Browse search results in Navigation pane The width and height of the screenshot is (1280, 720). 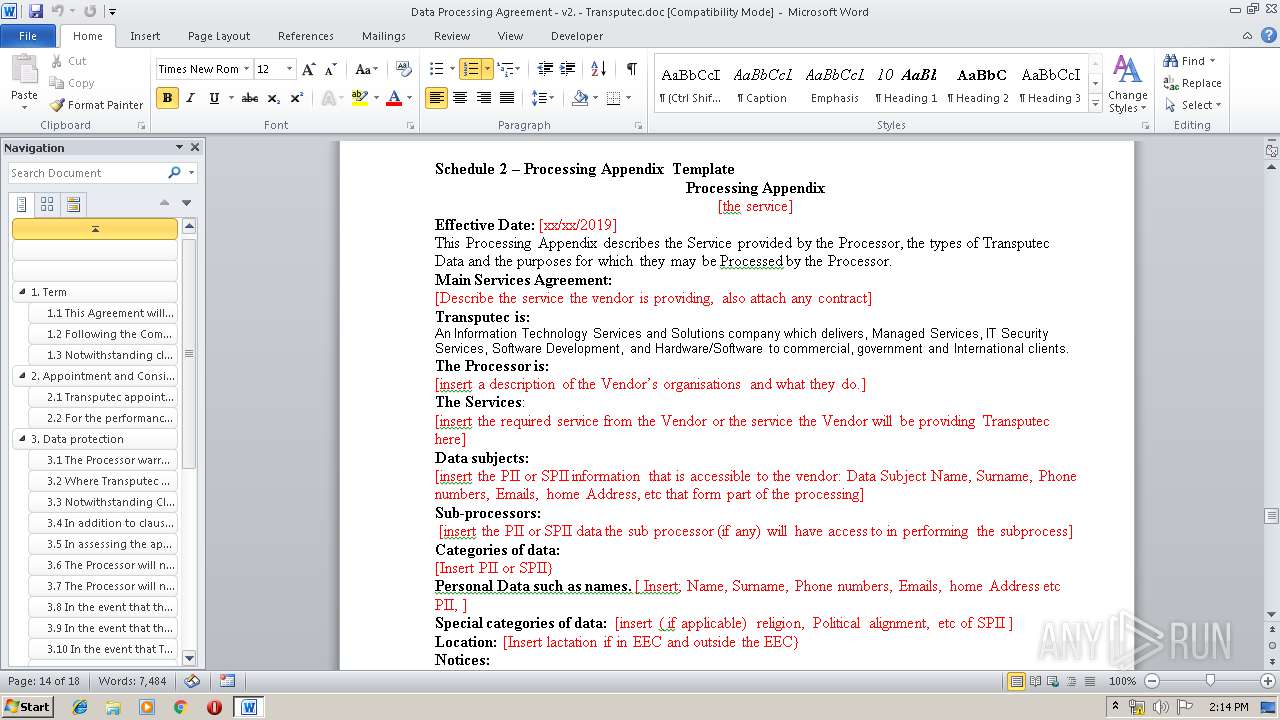click(x=73, y=204)
